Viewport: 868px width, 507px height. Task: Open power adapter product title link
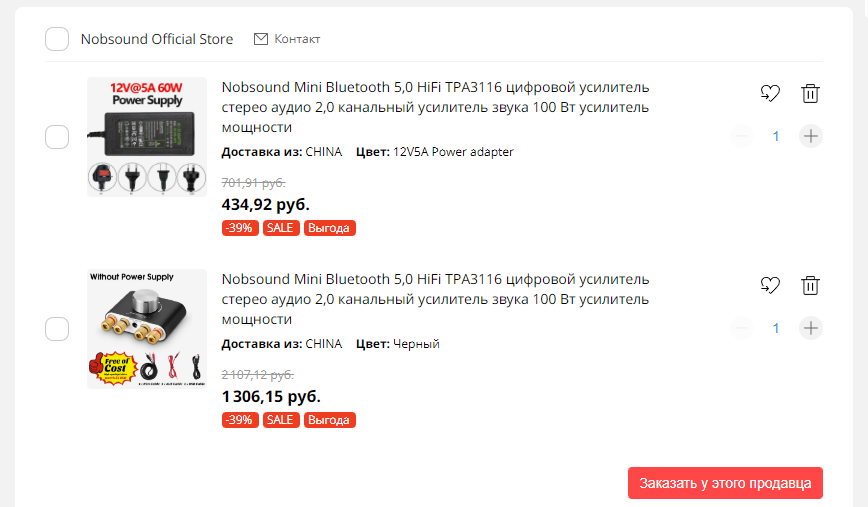pyautogui.click(x=435, y=107)
